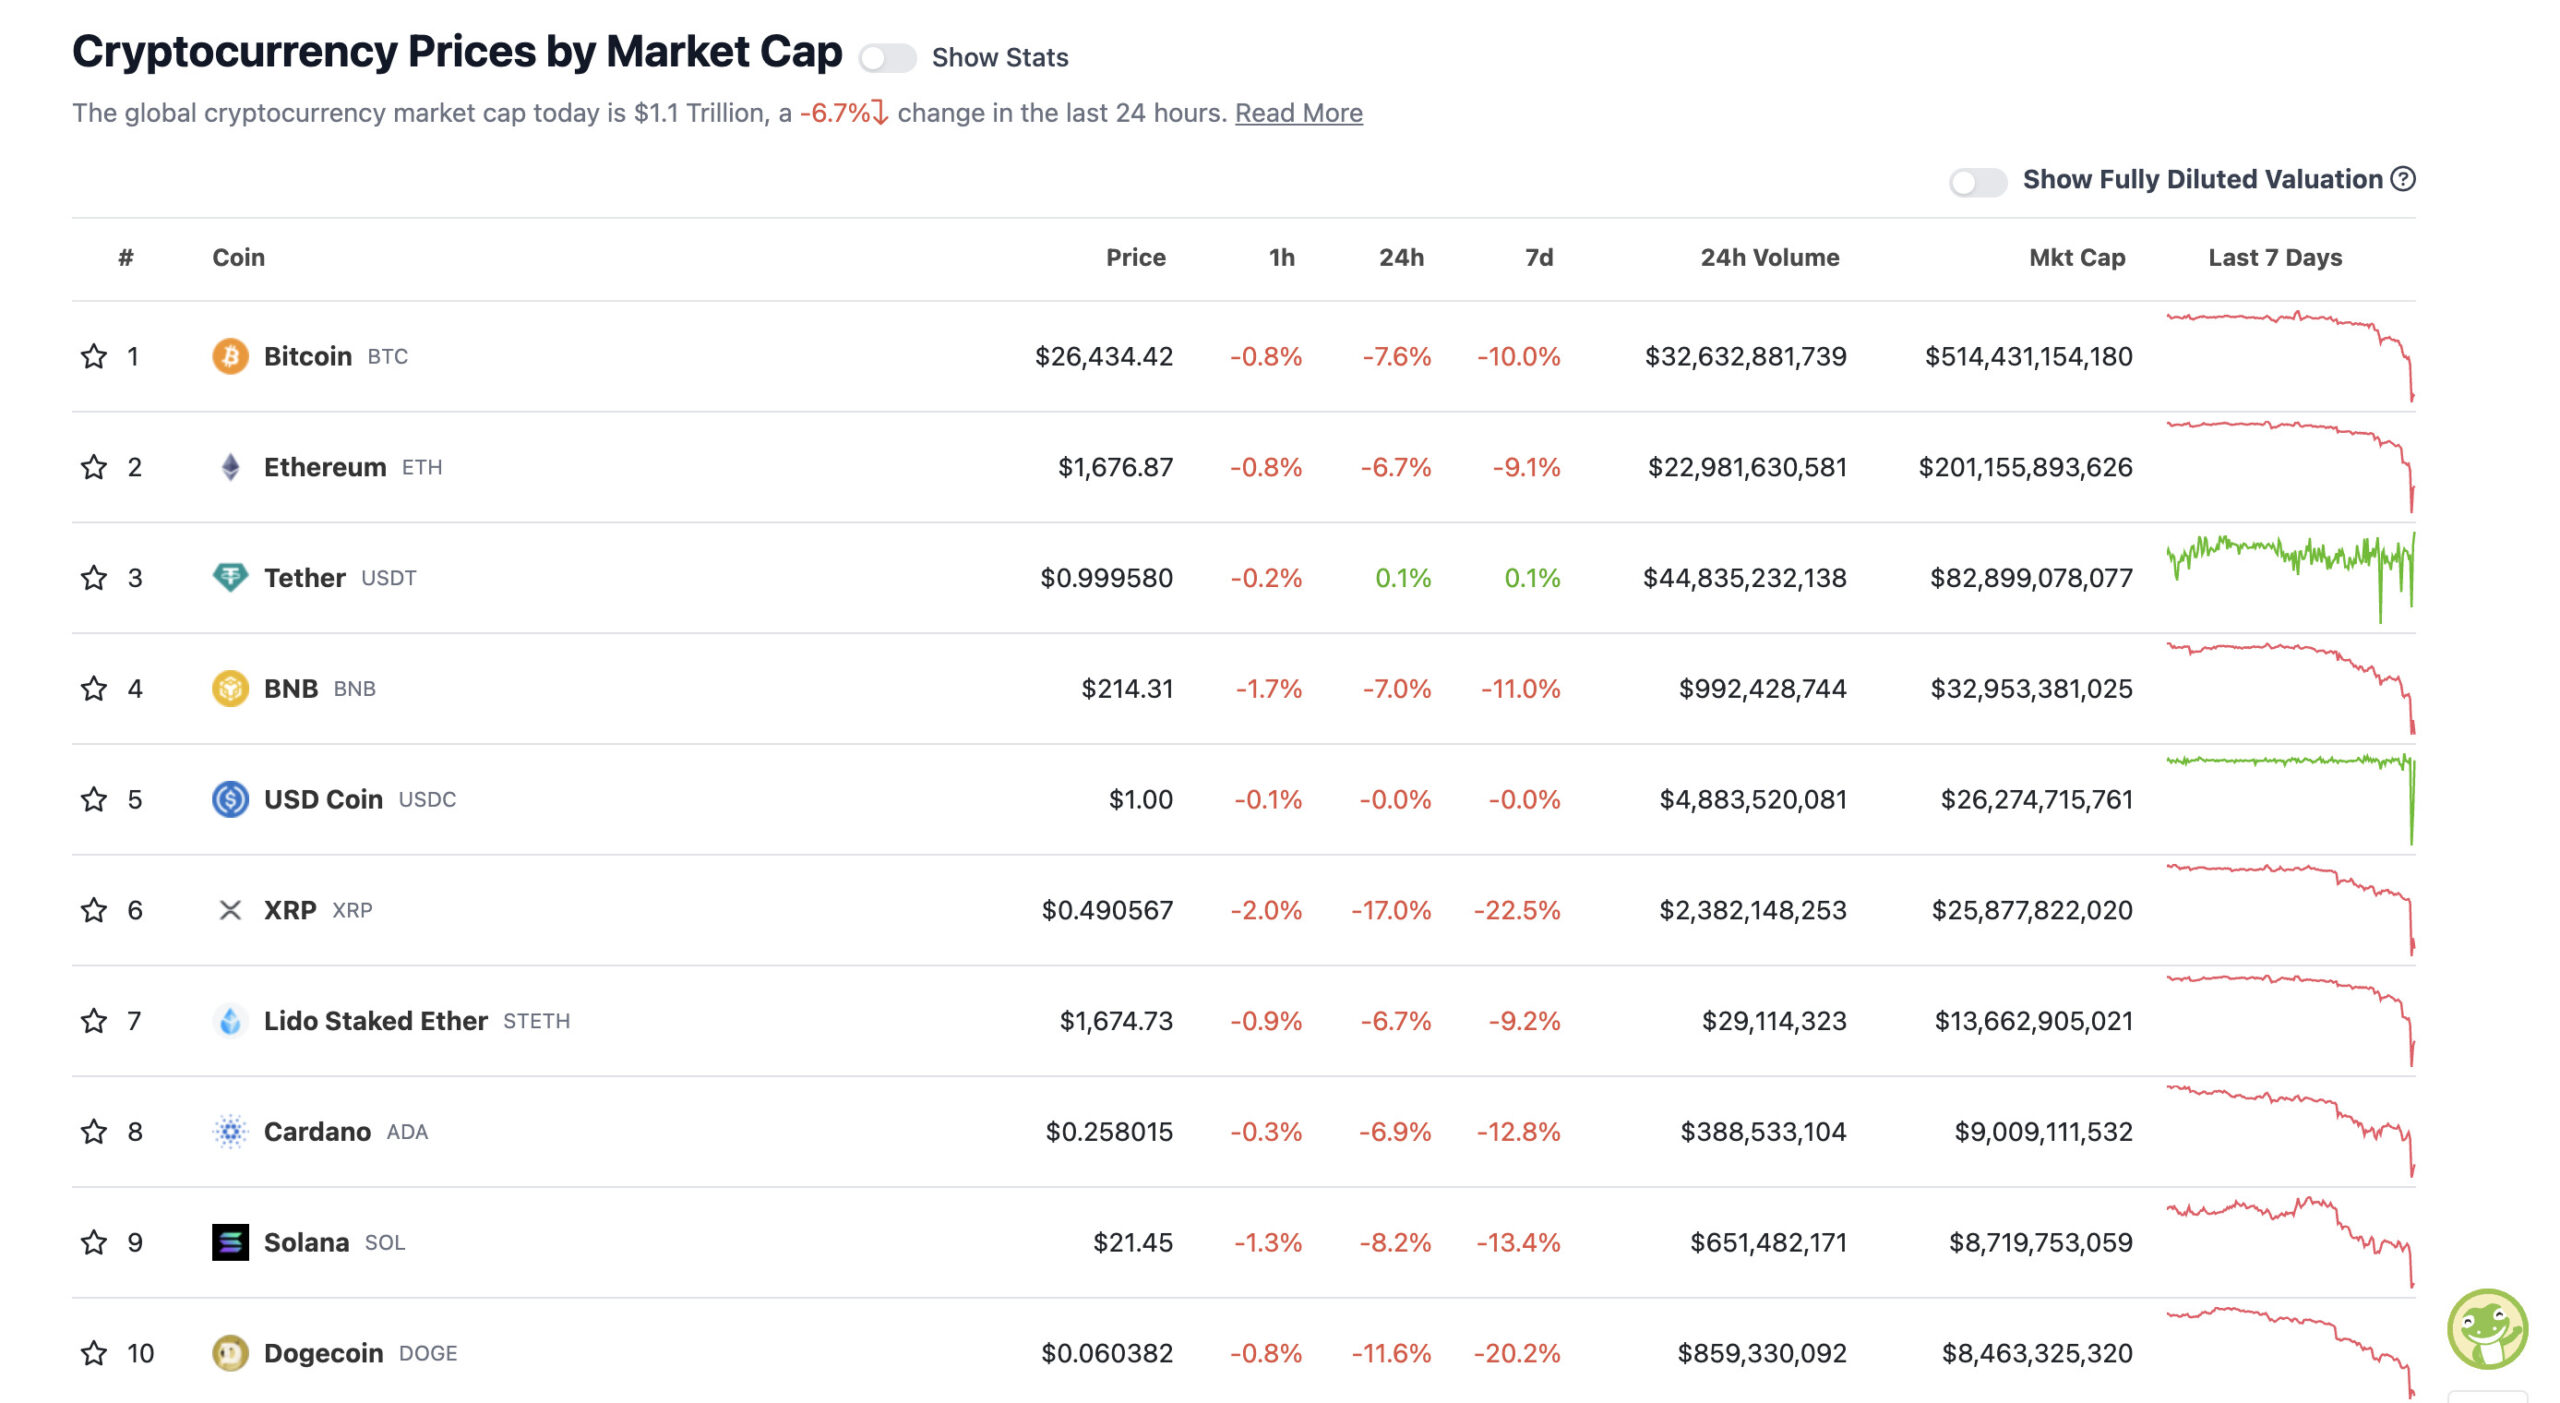Click the Bitcoin logo icon
The width and height of the screenshot is (2560, 1403).
230,356
